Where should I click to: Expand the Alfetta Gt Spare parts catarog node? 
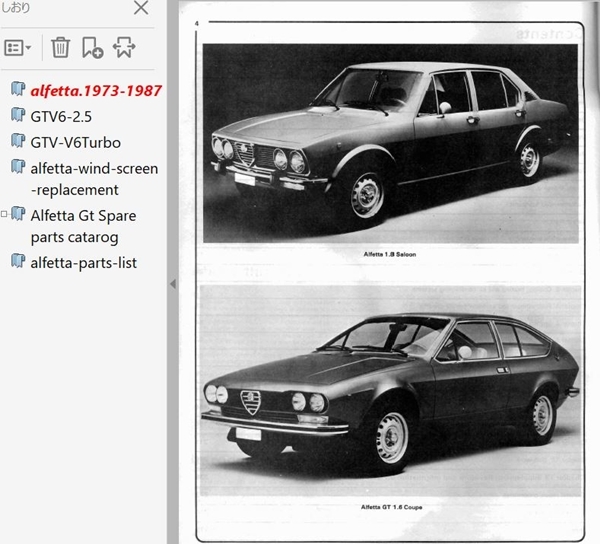(x=4, y=214)
